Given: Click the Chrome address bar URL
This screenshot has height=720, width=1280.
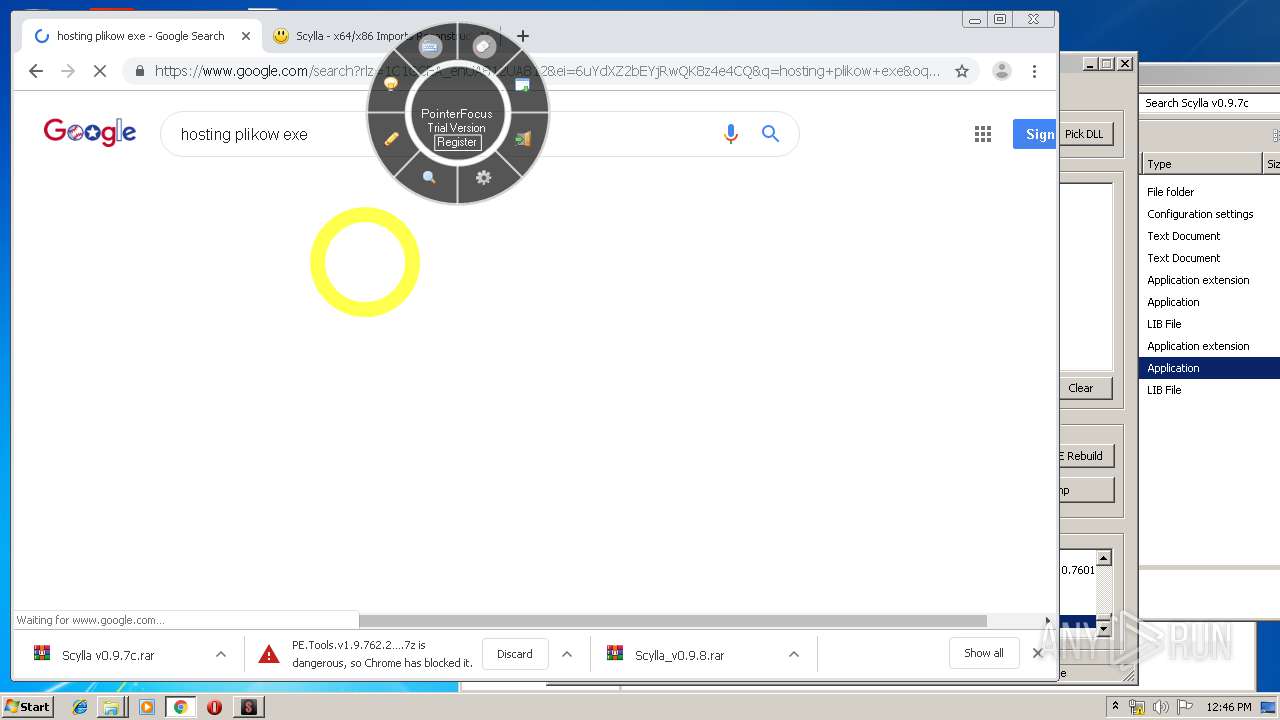Looking at the screenshot, I should coord(547,71).
